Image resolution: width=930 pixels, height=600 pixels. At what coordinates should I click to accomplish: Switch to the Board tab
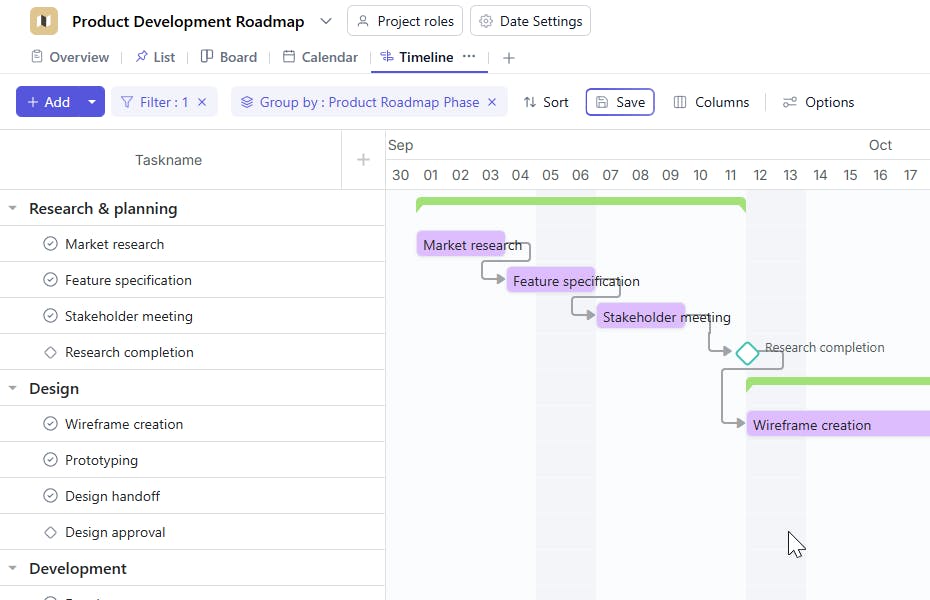pos(229,57)
